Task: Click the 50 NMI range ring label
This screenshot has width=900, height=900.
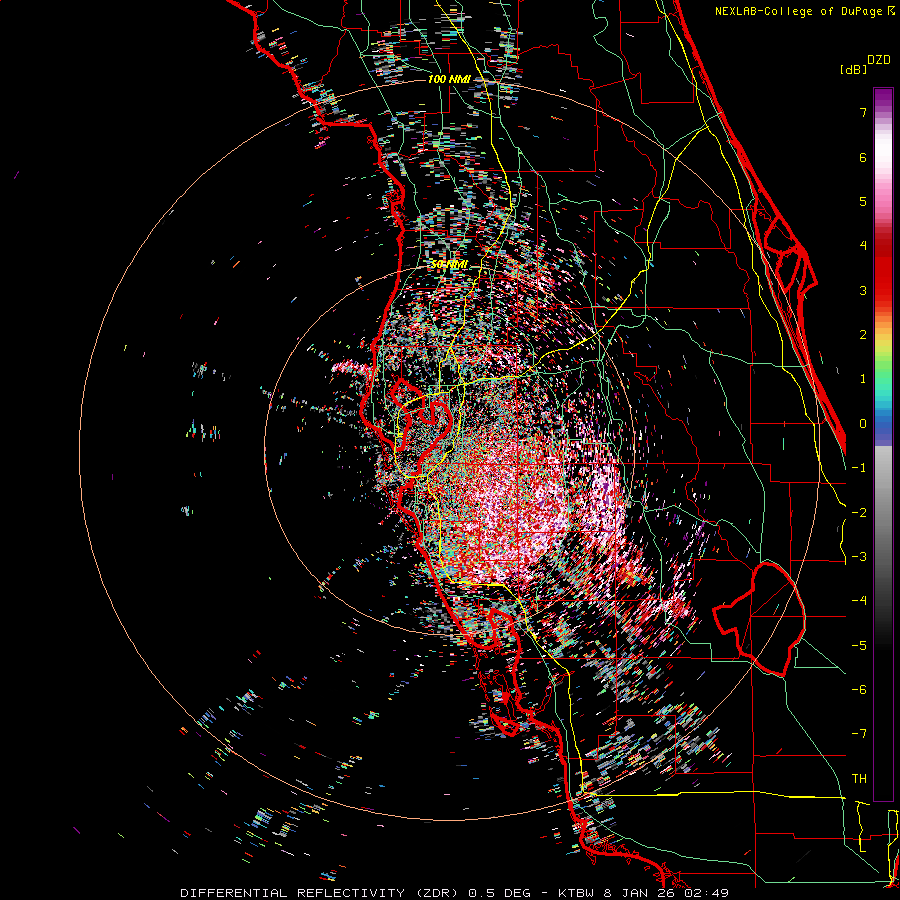Action: 449,265
